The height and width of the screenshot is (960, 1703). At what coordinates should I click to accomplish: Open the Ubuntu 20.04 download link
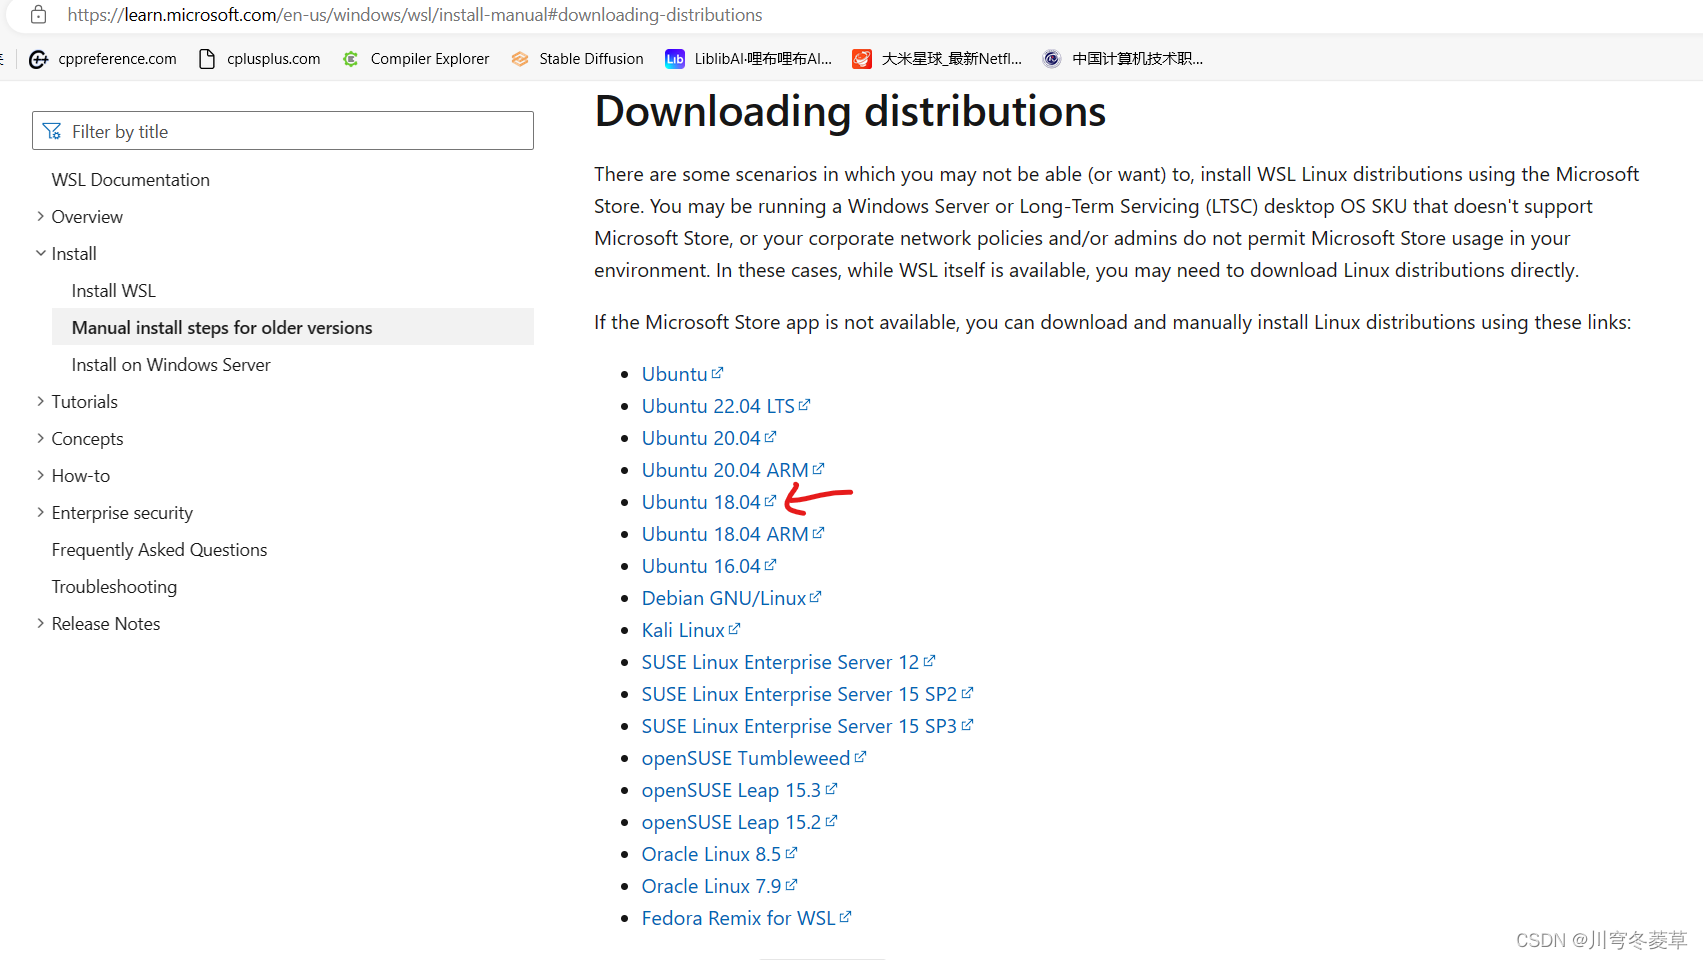point(709,438)
